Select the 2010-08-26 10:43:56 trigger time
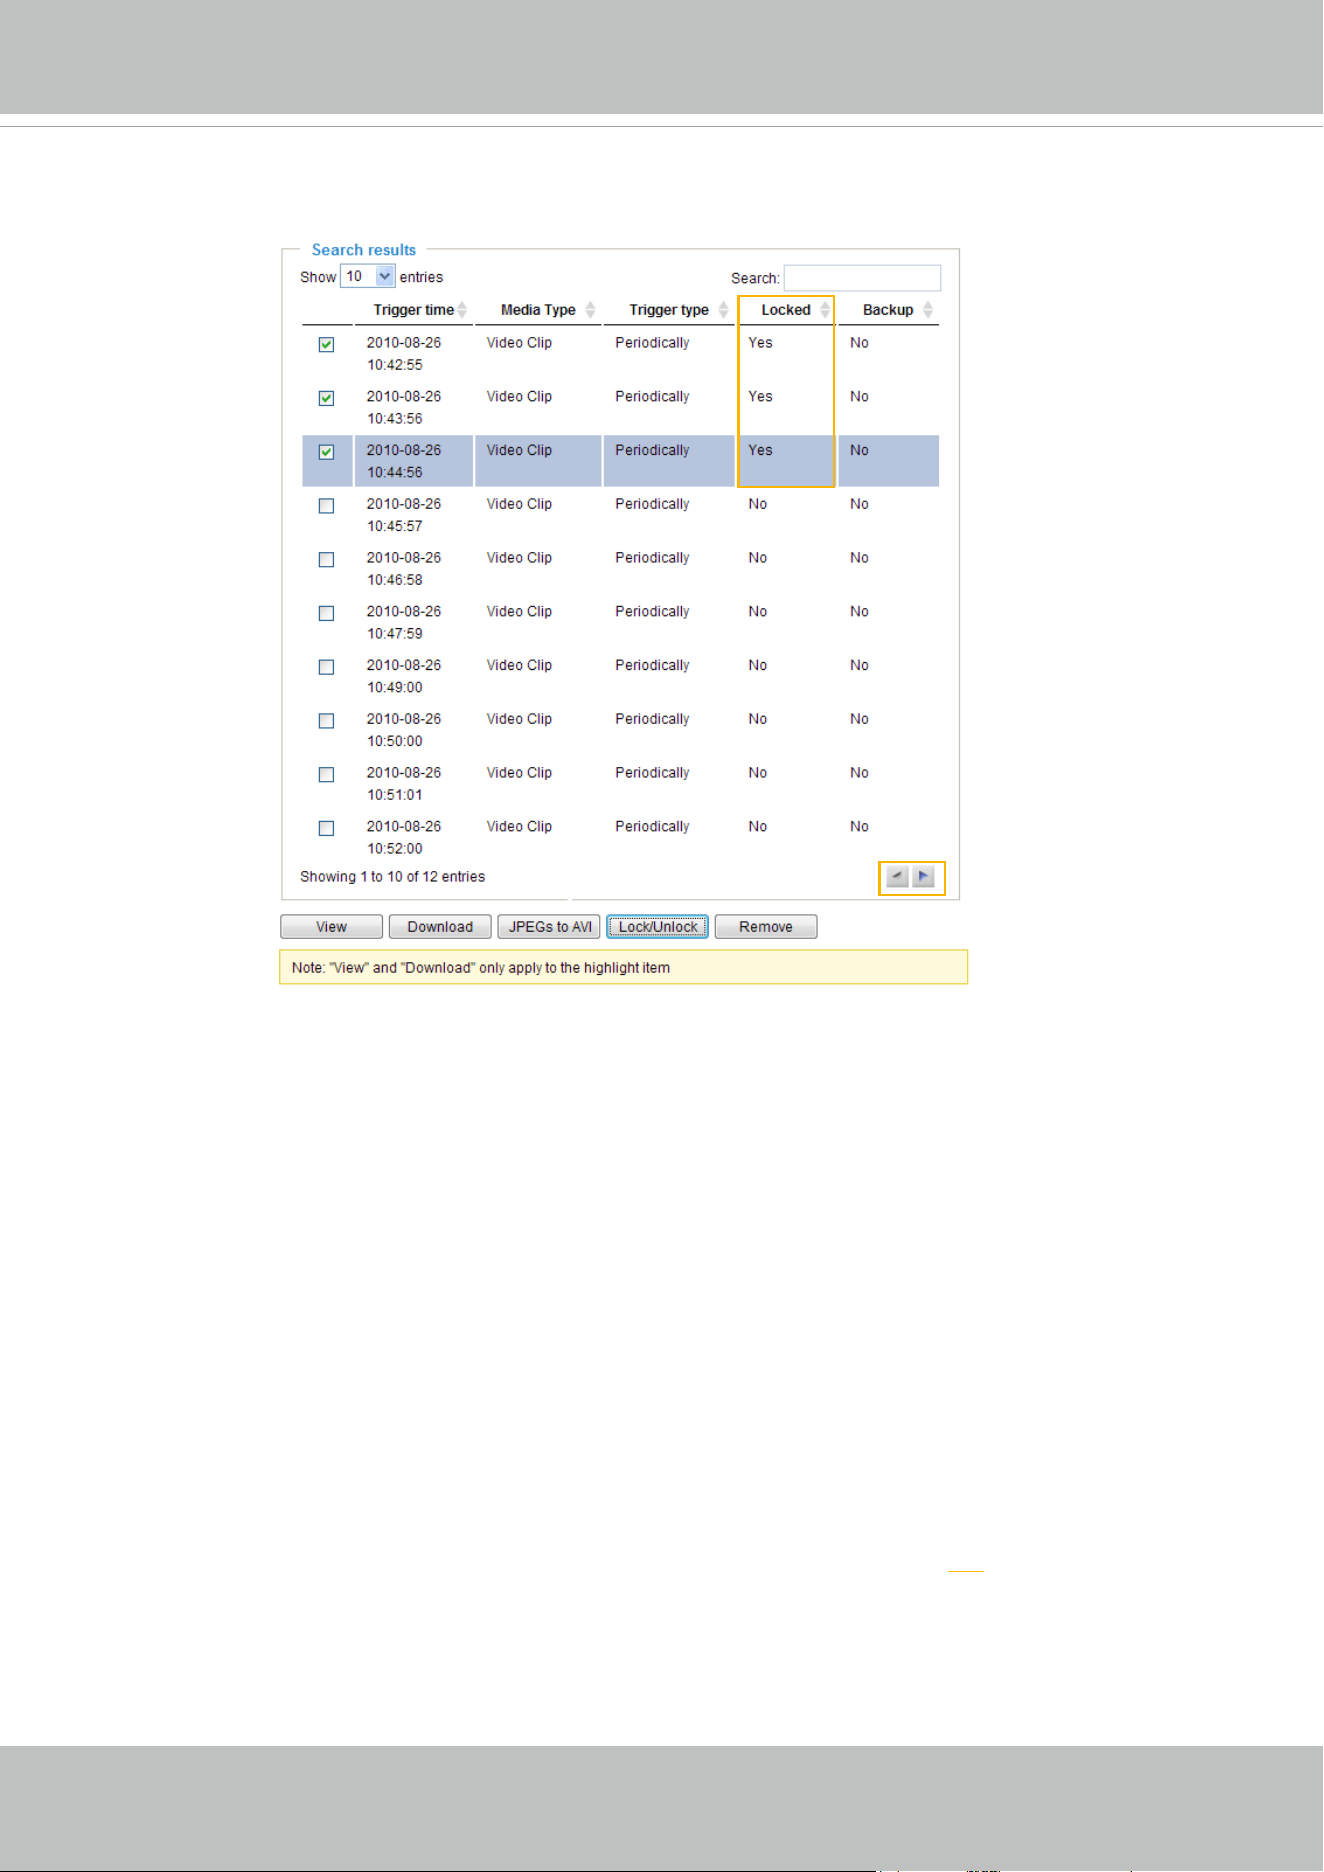 coord(404,408)
